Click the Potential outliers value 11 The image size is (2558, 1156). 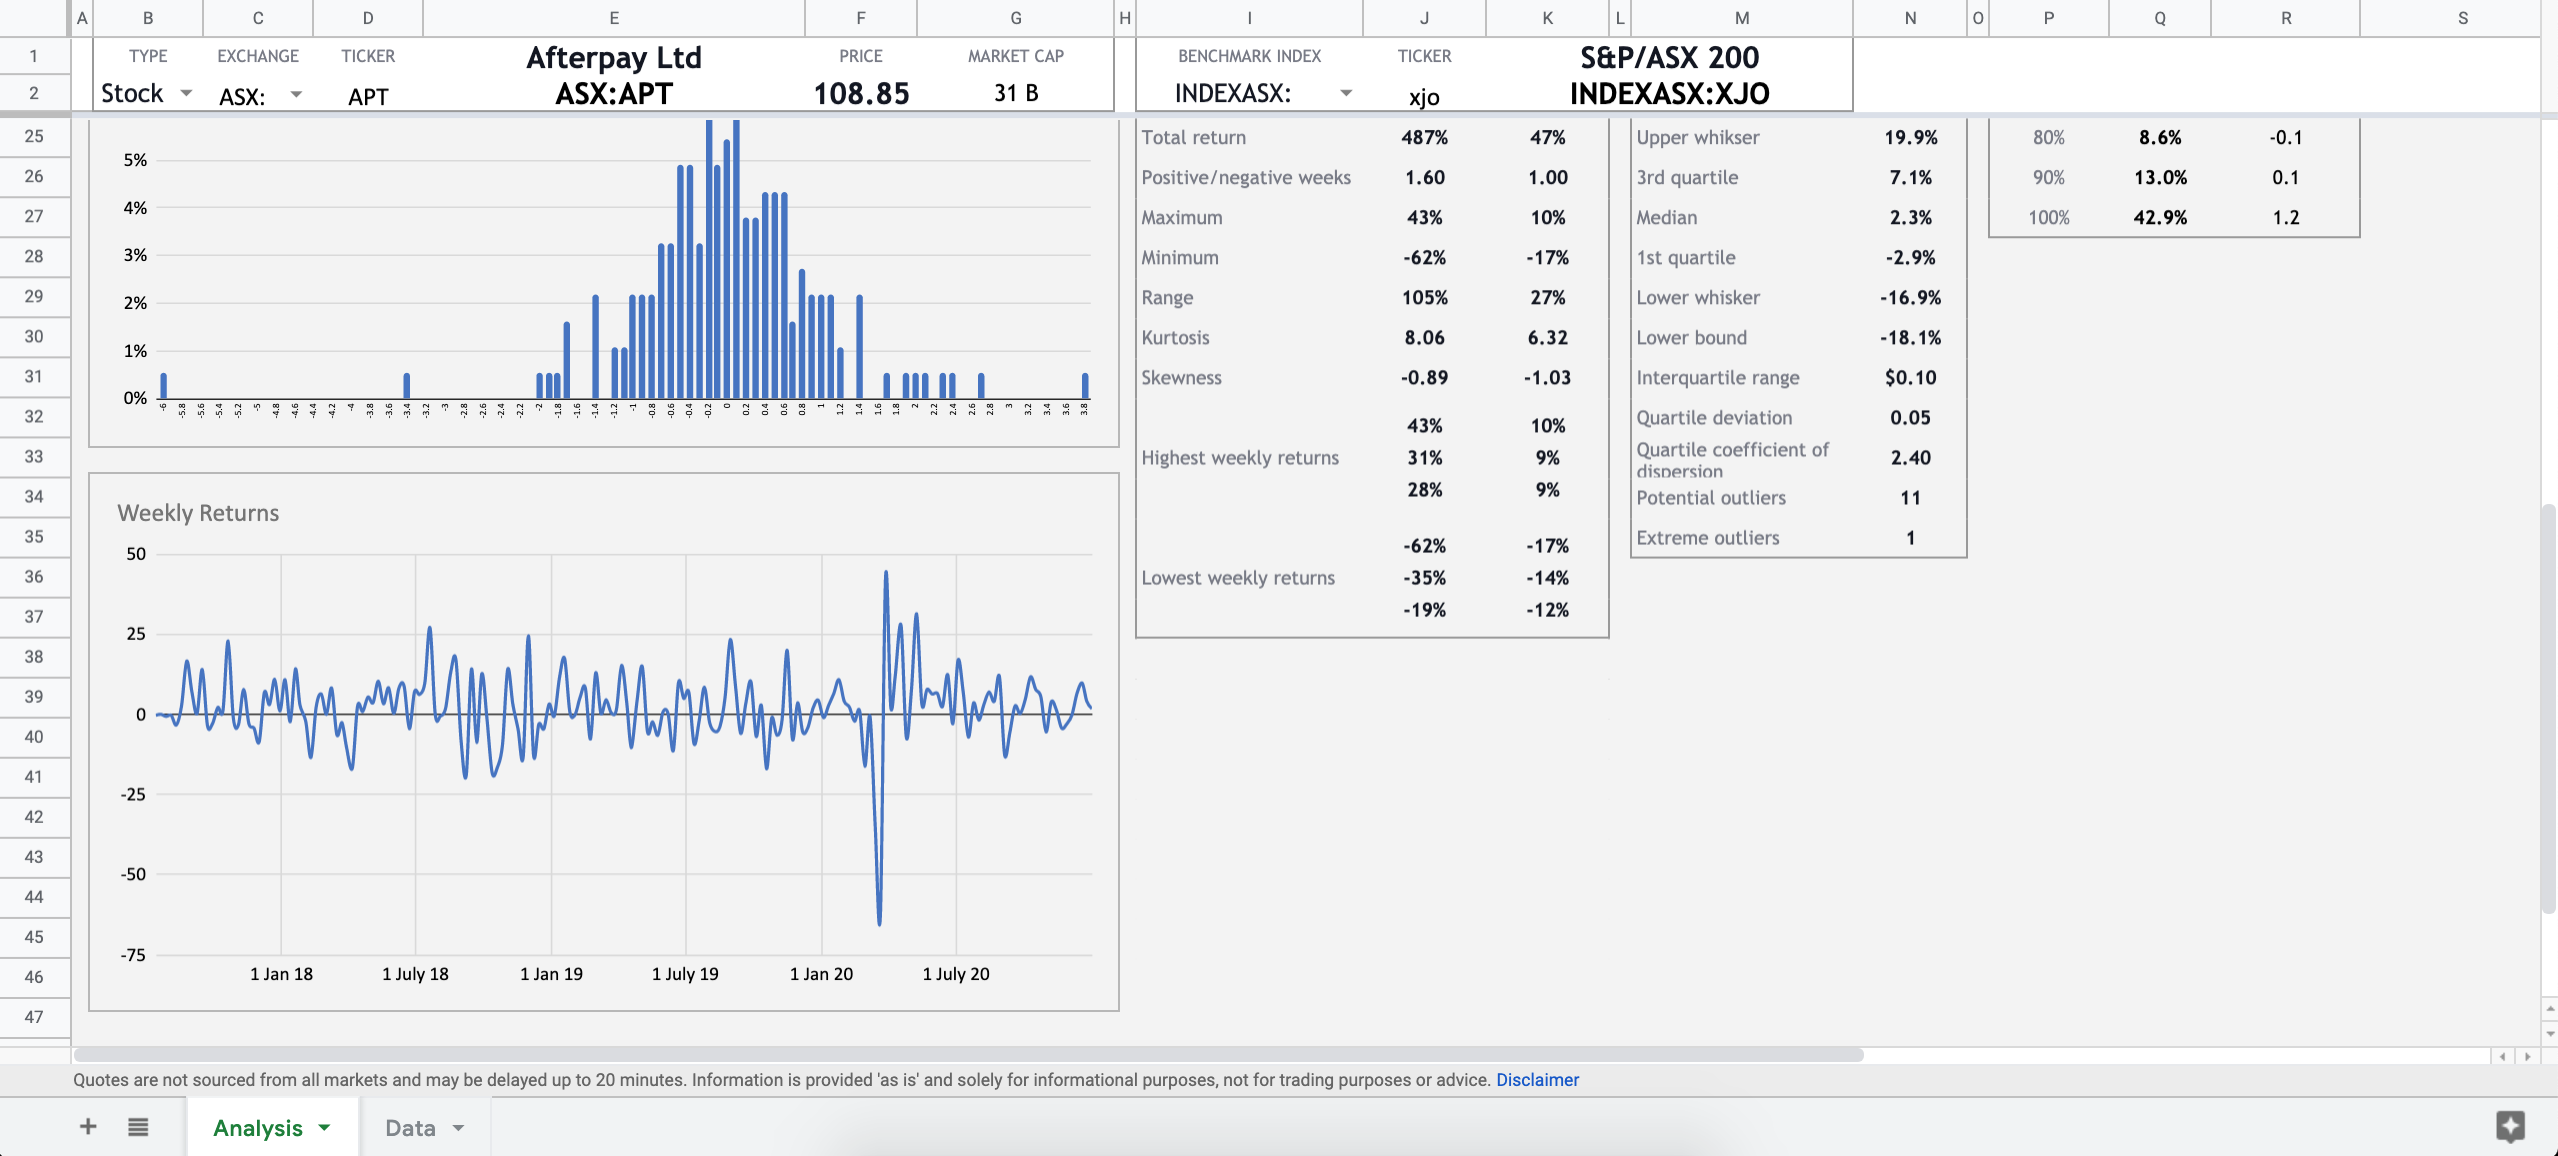[x=1910, y=497]
